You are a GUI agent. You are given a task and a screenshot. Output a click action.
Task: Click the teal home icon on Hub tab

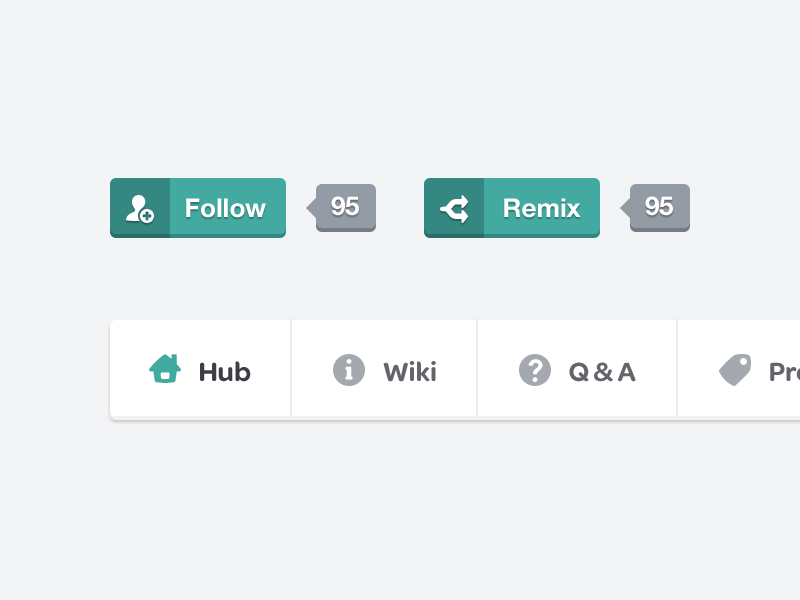point(165,369)
